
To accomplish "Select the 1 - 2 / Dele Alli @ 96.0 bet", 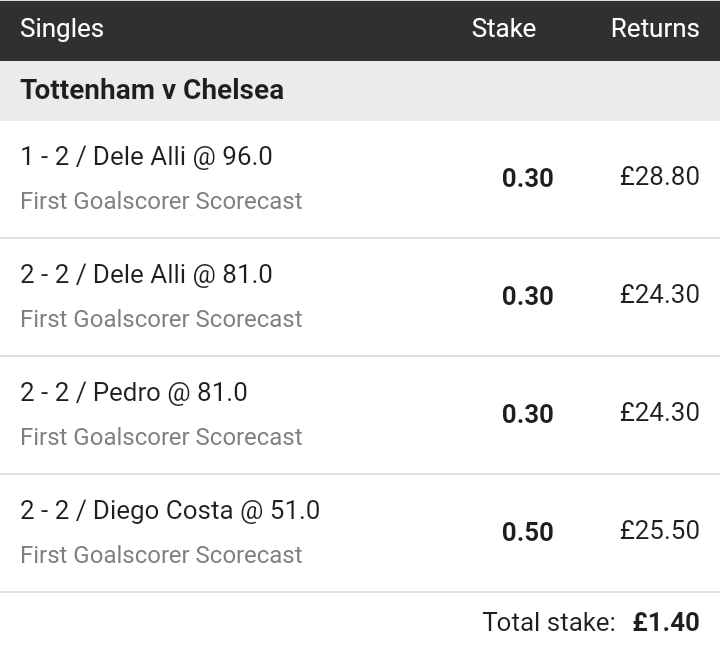I will tap(146, 157).
